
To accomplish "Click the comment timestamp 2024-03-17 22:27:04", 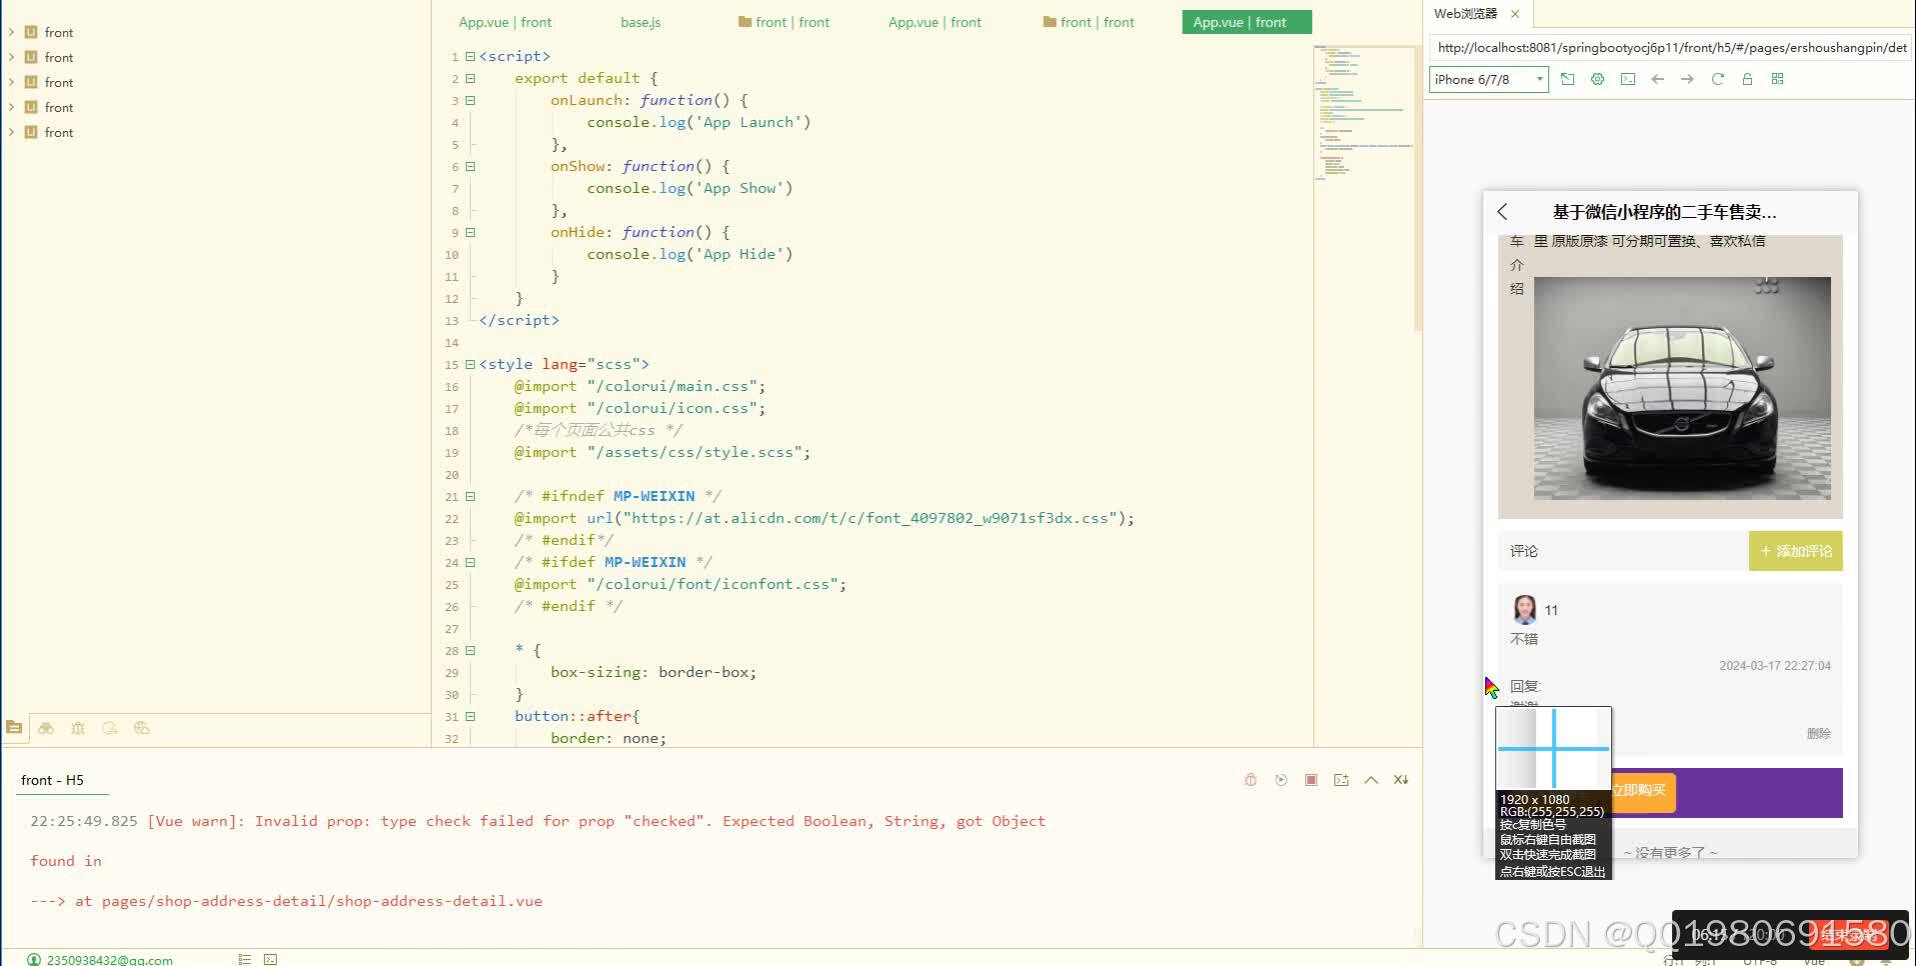I will pos(1775,665).
